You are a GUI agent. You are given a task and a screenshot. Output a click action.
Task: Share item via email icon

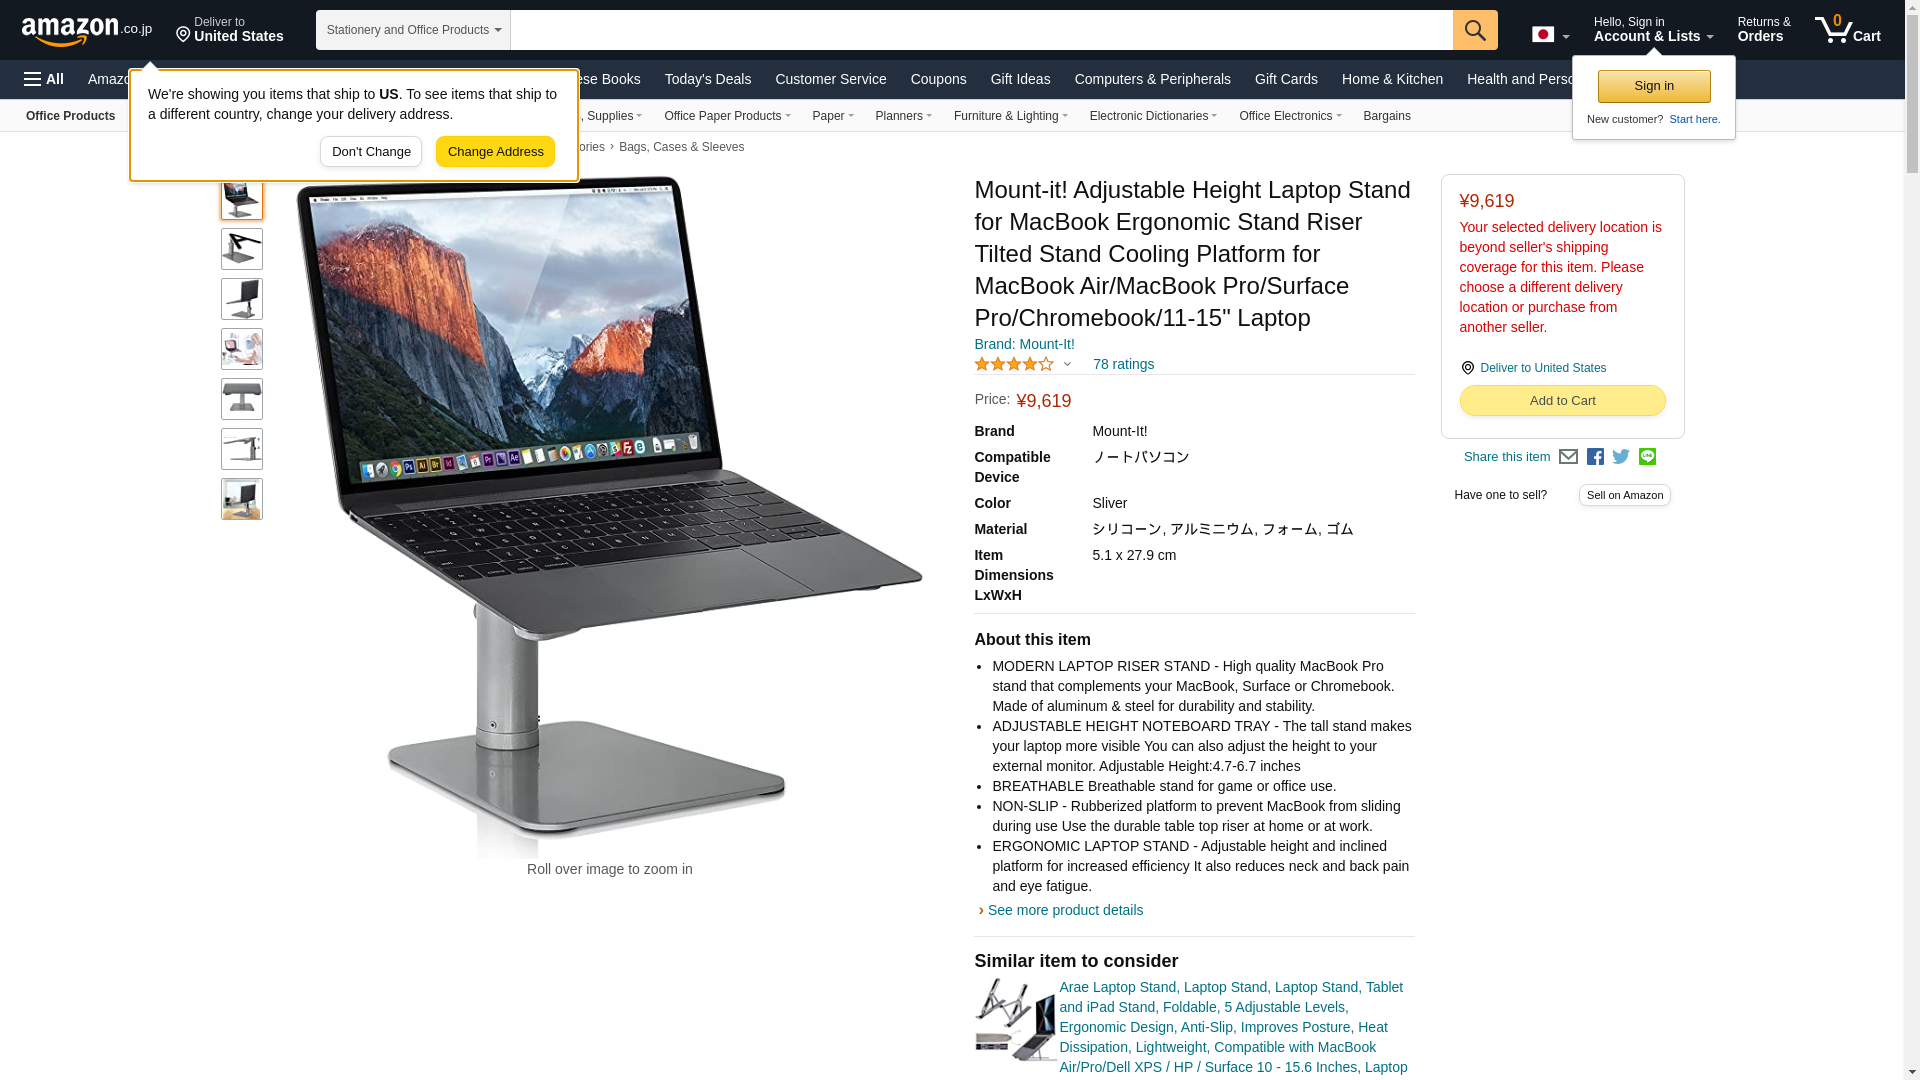[1568, 457]
